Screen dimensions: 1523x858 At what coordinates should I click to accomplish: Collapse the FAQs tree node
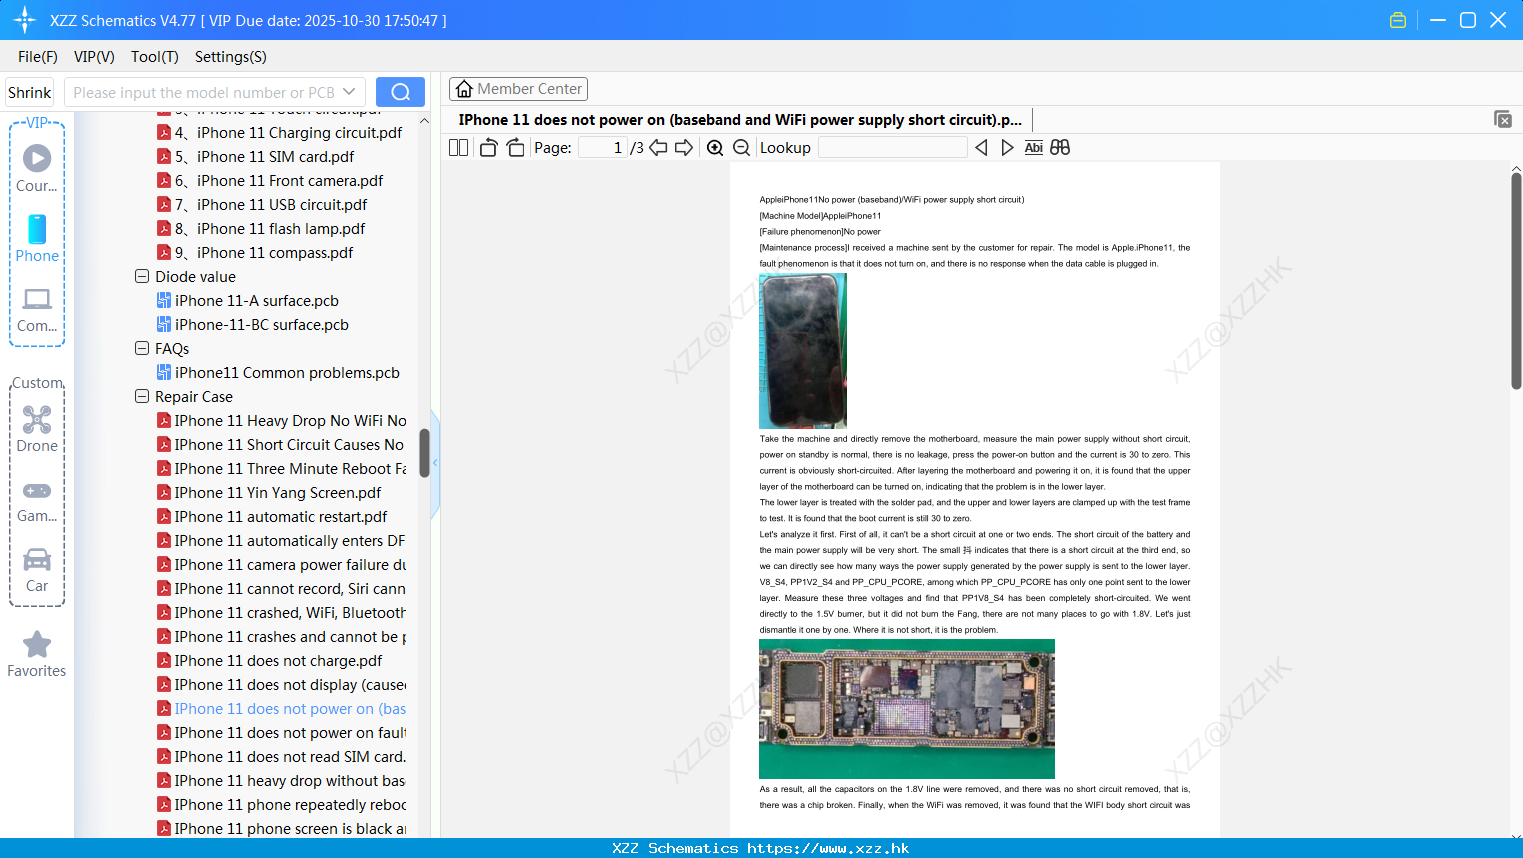point(142,348)
